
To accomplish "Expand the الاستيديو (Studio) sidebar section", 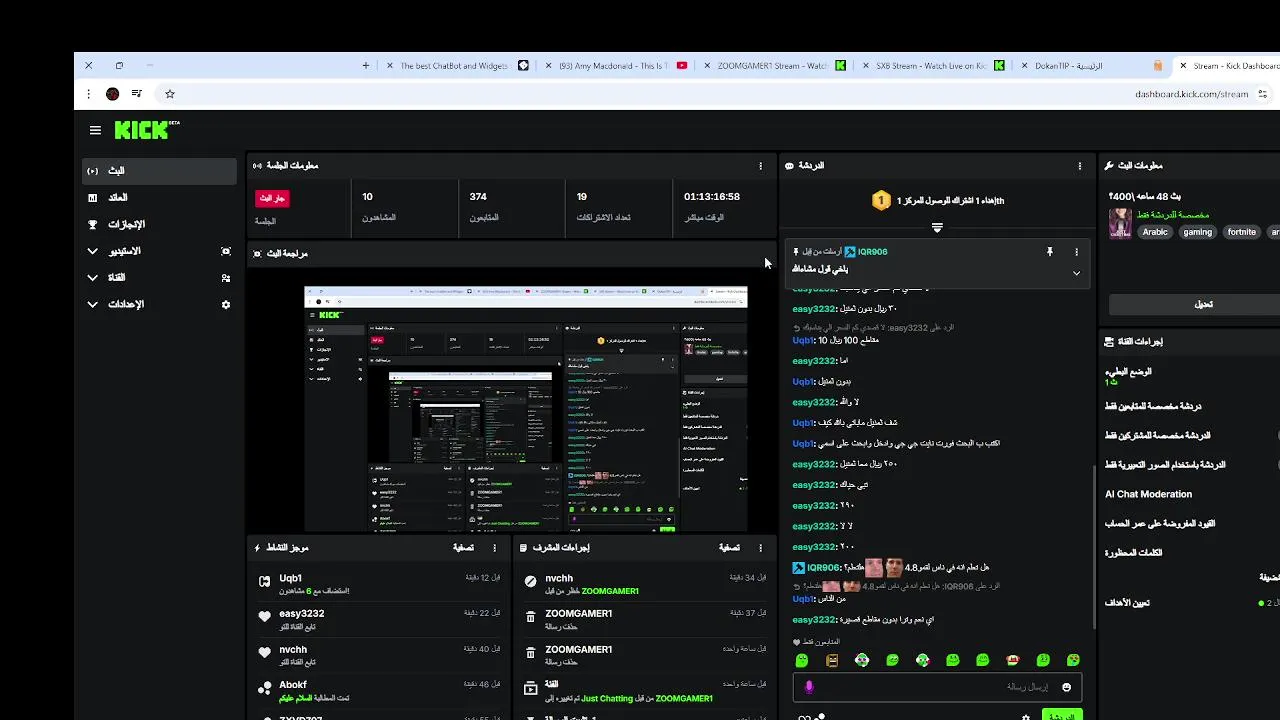I will click(93, 251).
